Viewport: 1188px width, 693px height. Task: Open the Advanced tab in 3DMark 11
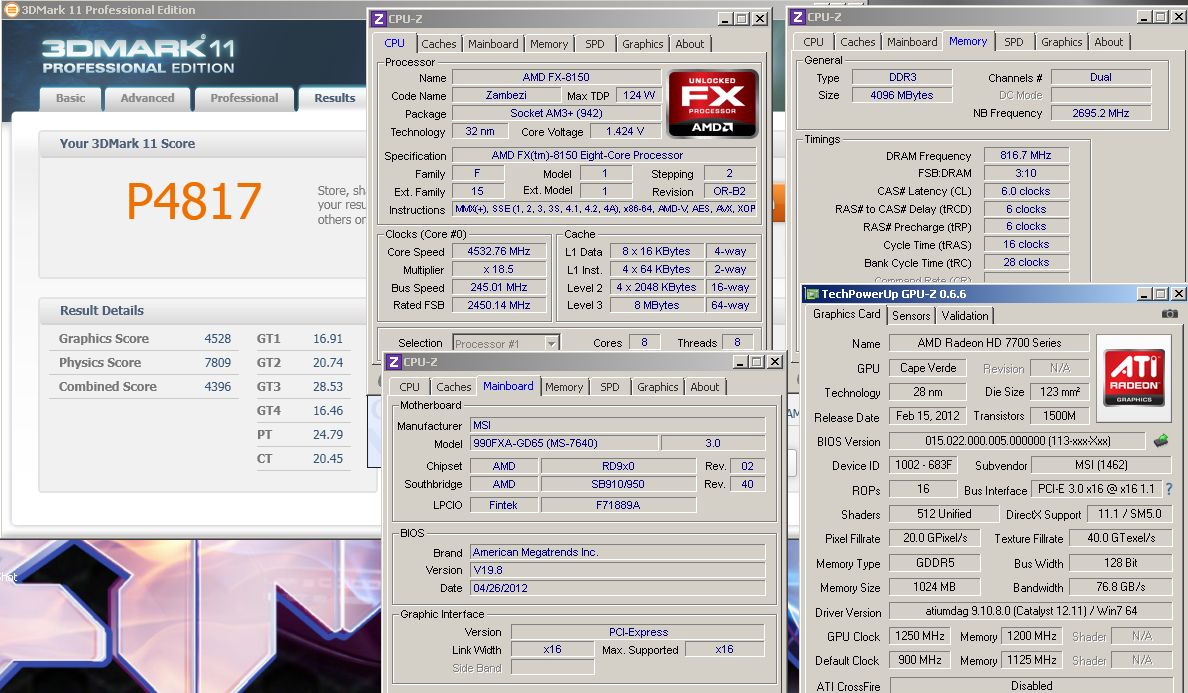[147, 98]
